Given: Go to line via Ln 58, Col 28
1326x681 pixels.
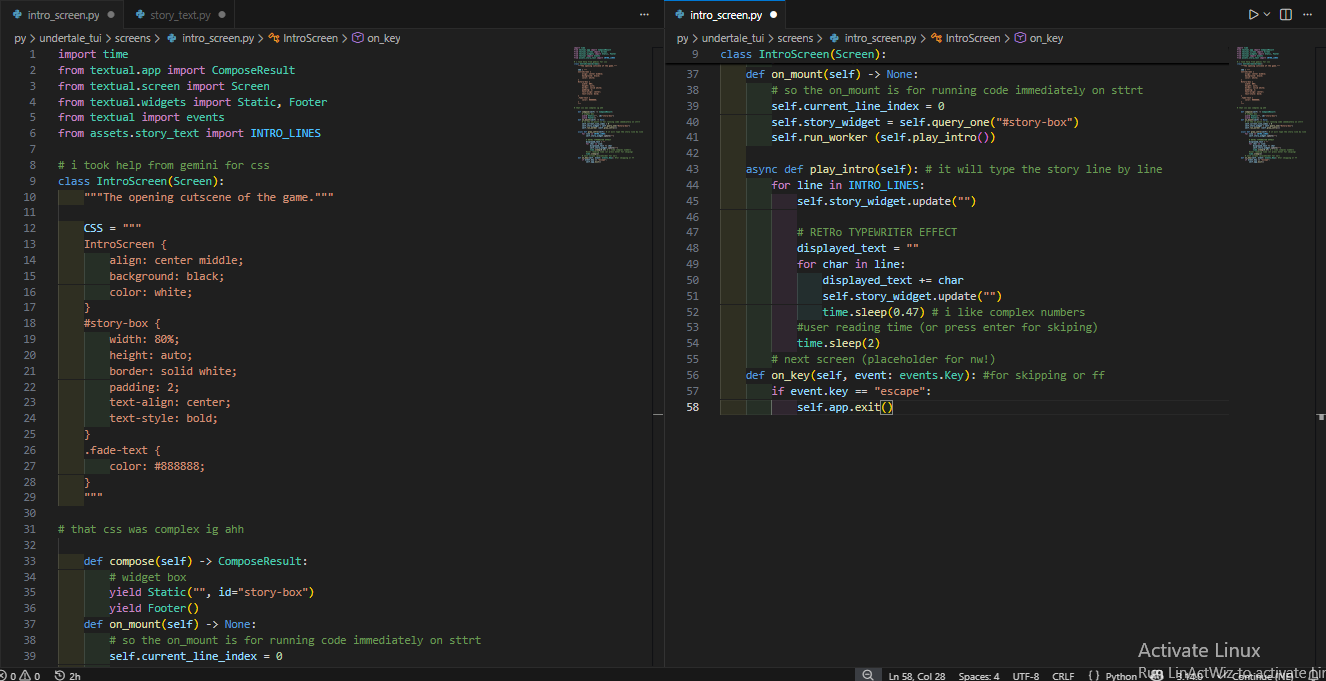Looking at the screenshot, I should pos(916,676).
